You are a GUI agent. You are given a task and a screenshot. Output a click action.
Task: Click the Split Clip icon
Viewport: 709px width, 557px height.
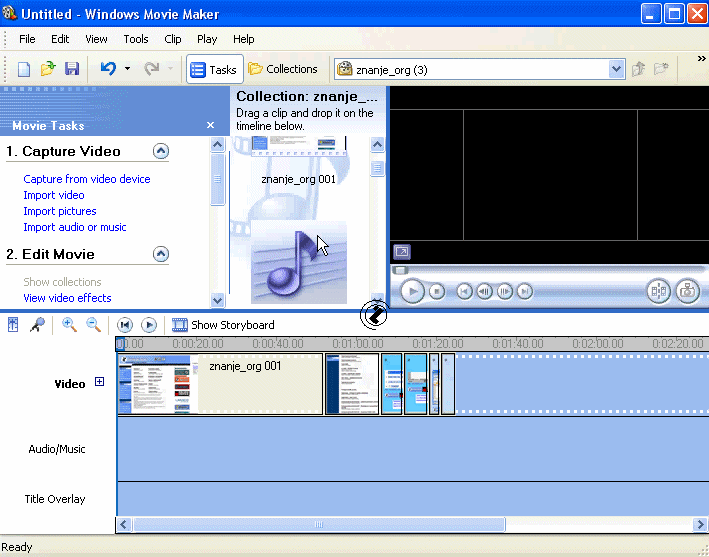coord(658,291)
